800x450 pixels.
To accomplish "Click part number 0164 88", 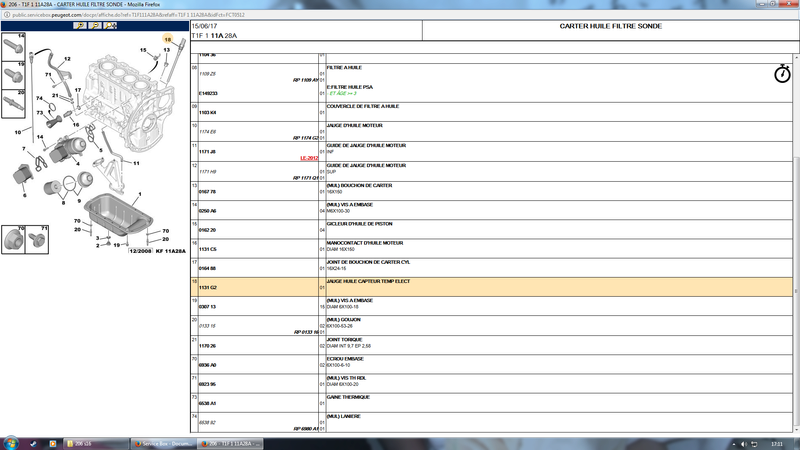I will (x=207, y=268).
